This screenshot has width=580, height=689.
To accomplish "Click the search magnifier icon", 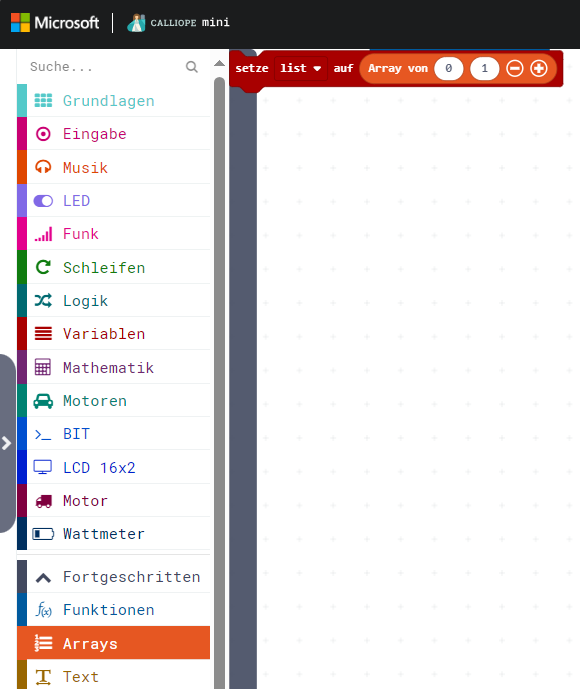I will click(192, 67).
